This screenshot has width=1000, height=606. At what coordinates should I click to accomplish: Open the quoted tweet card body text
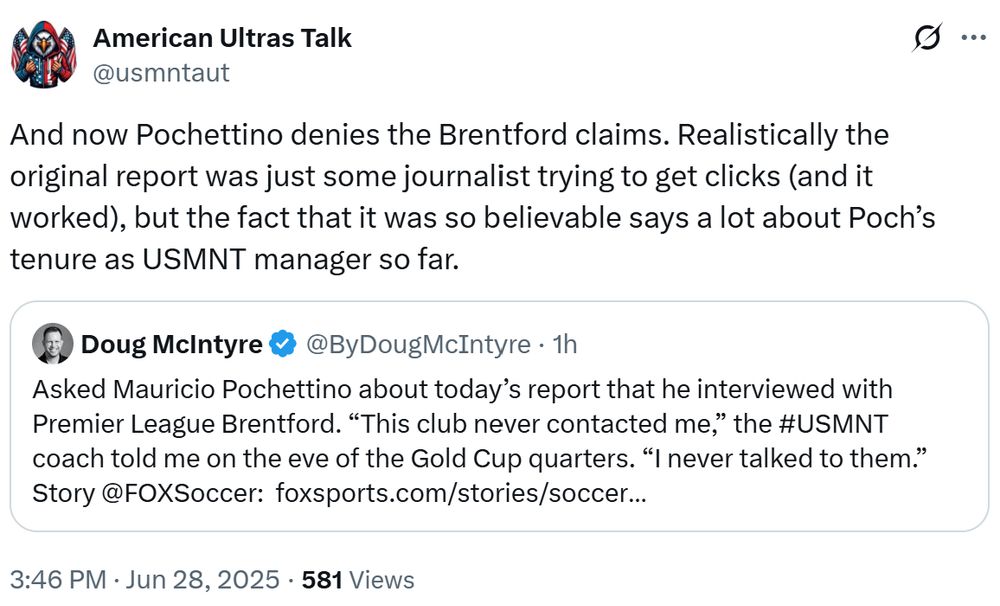[480, 441]
